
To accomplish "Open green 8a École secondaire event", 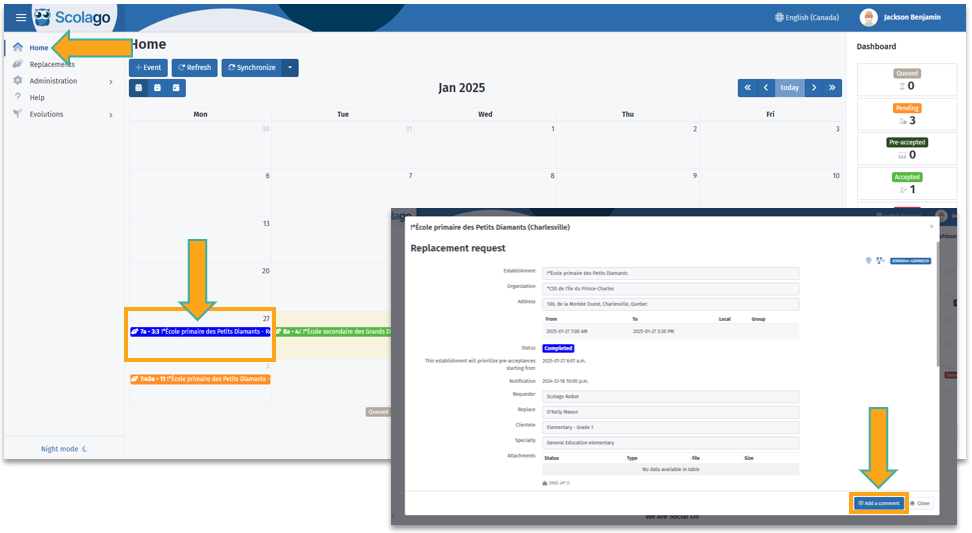I will [x=333, y=332].
